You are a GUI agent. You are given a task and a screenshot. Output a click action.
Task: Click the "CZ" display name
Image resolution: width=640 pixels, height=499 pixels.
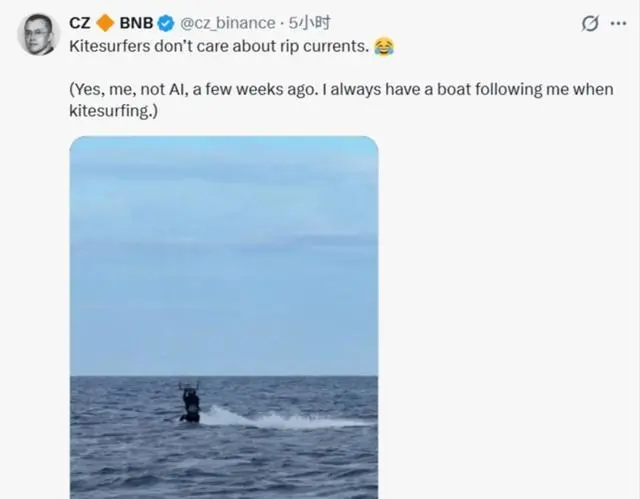tap(80, 23)
